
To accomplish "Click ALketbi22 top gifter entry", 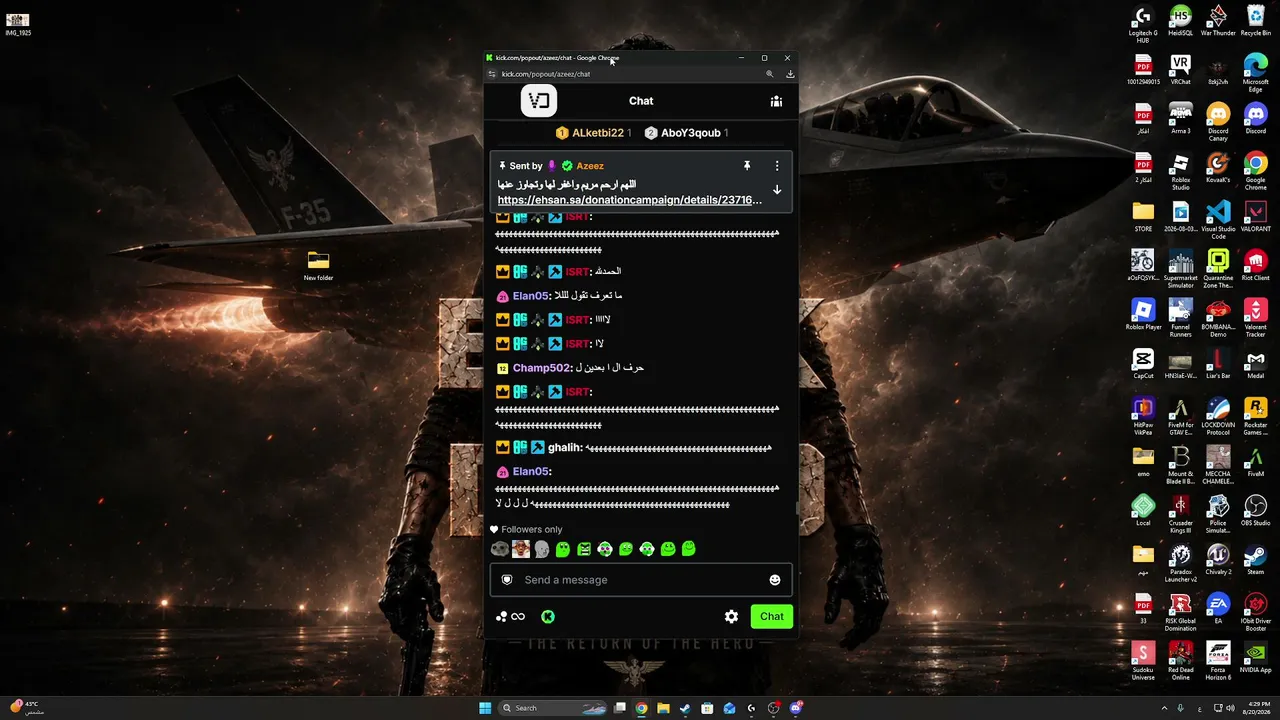I will [594, 133].
